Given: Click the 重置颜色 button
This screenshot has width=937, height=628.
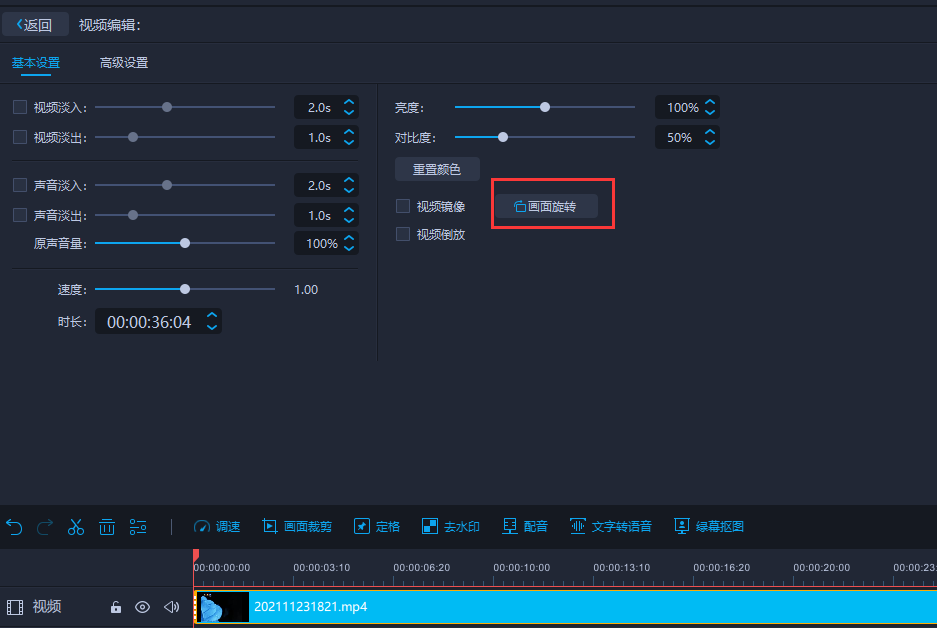Looking at the screenshot, I should pyautogui.click(x=437, y=169).
